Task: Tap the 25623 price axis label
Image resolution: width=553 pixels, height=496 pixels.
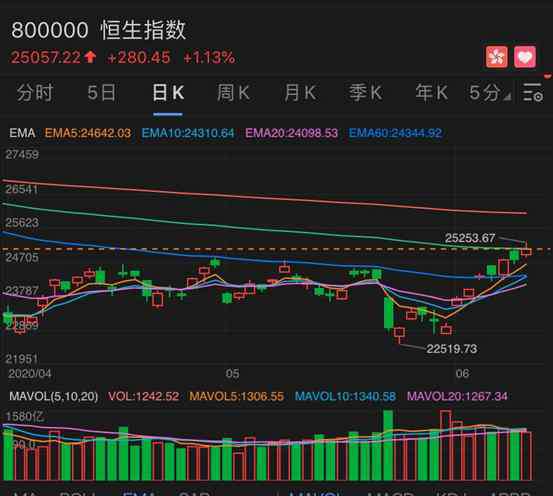Action: pyautogui.click(x=22, y=223)
